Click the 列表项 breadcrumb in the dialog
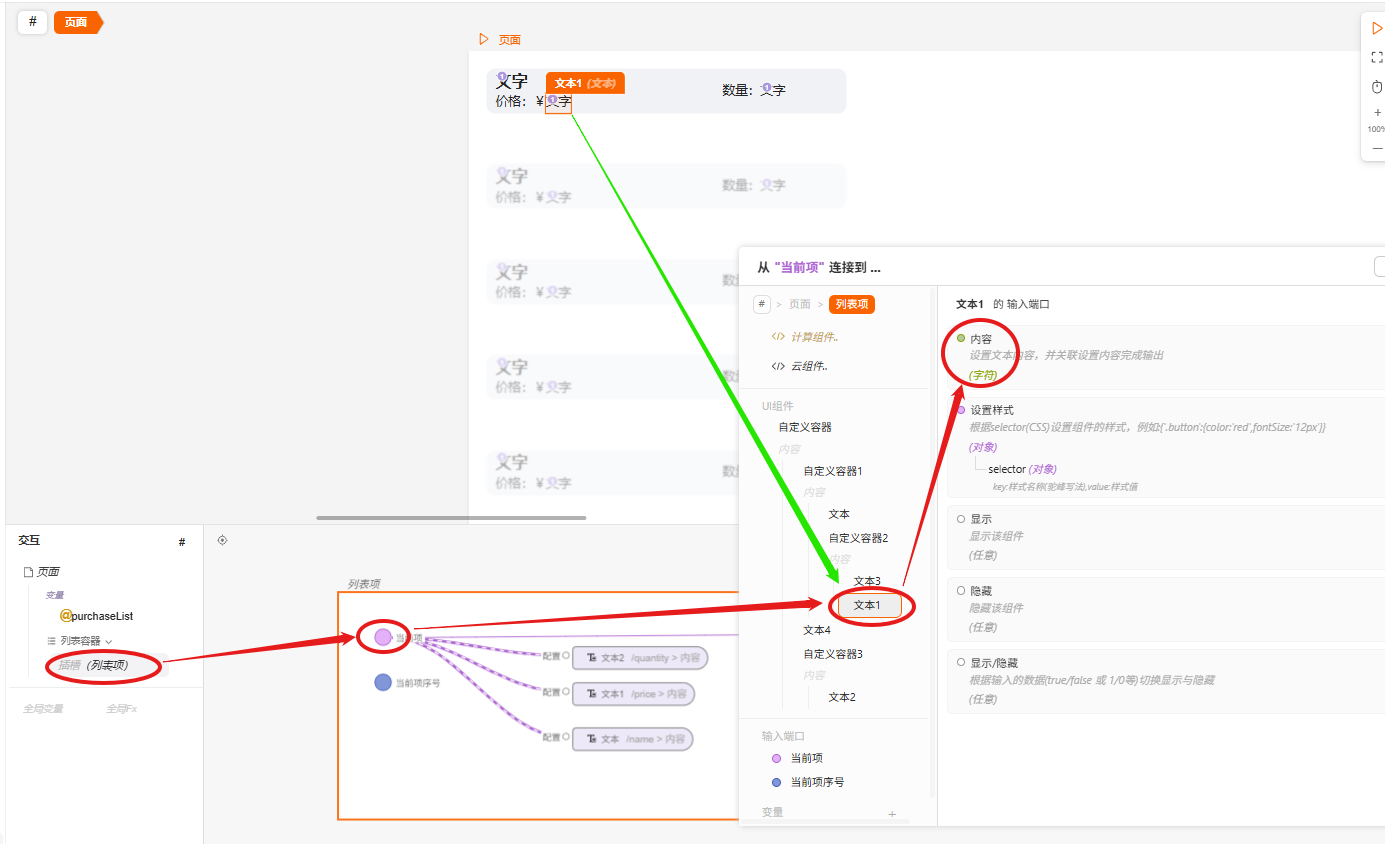1385x844 pixels. point(851,304)
